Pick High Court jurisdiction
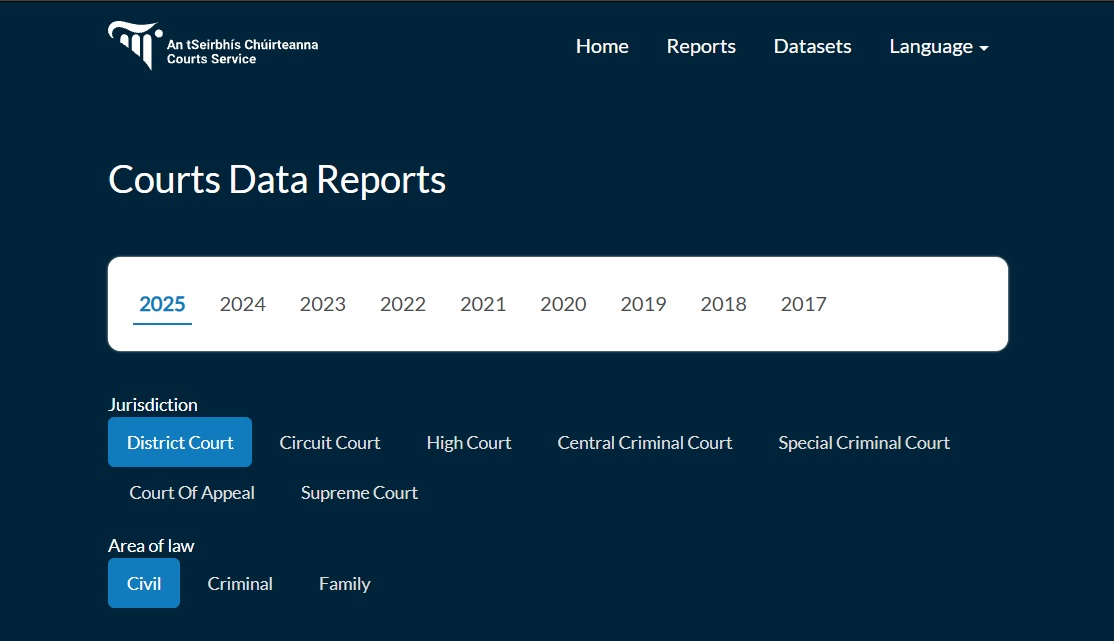This screenshot has width=1114, height=641. tap(469, 442)
